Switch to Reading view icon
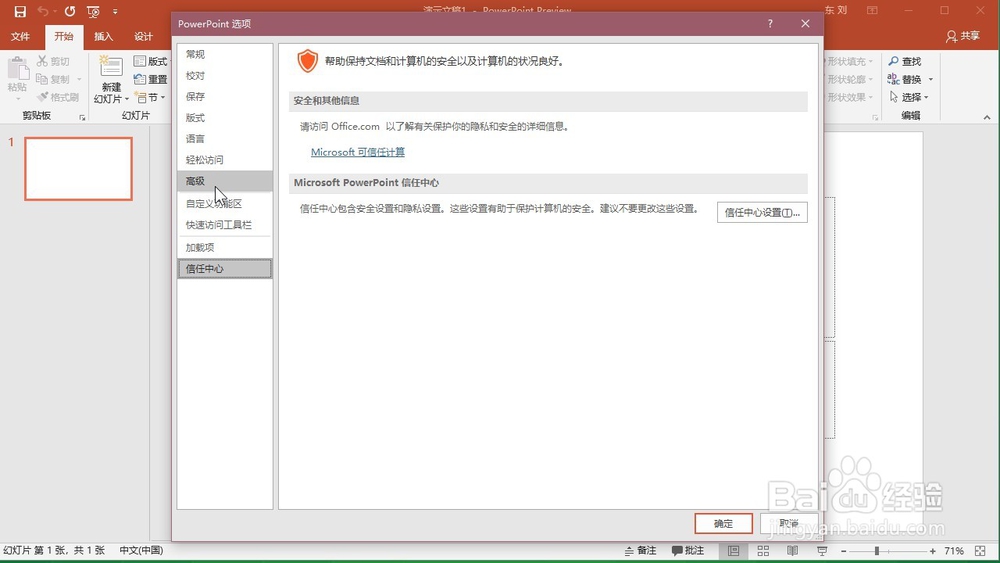The image size is (1000, 563). [x=792, y=550]
